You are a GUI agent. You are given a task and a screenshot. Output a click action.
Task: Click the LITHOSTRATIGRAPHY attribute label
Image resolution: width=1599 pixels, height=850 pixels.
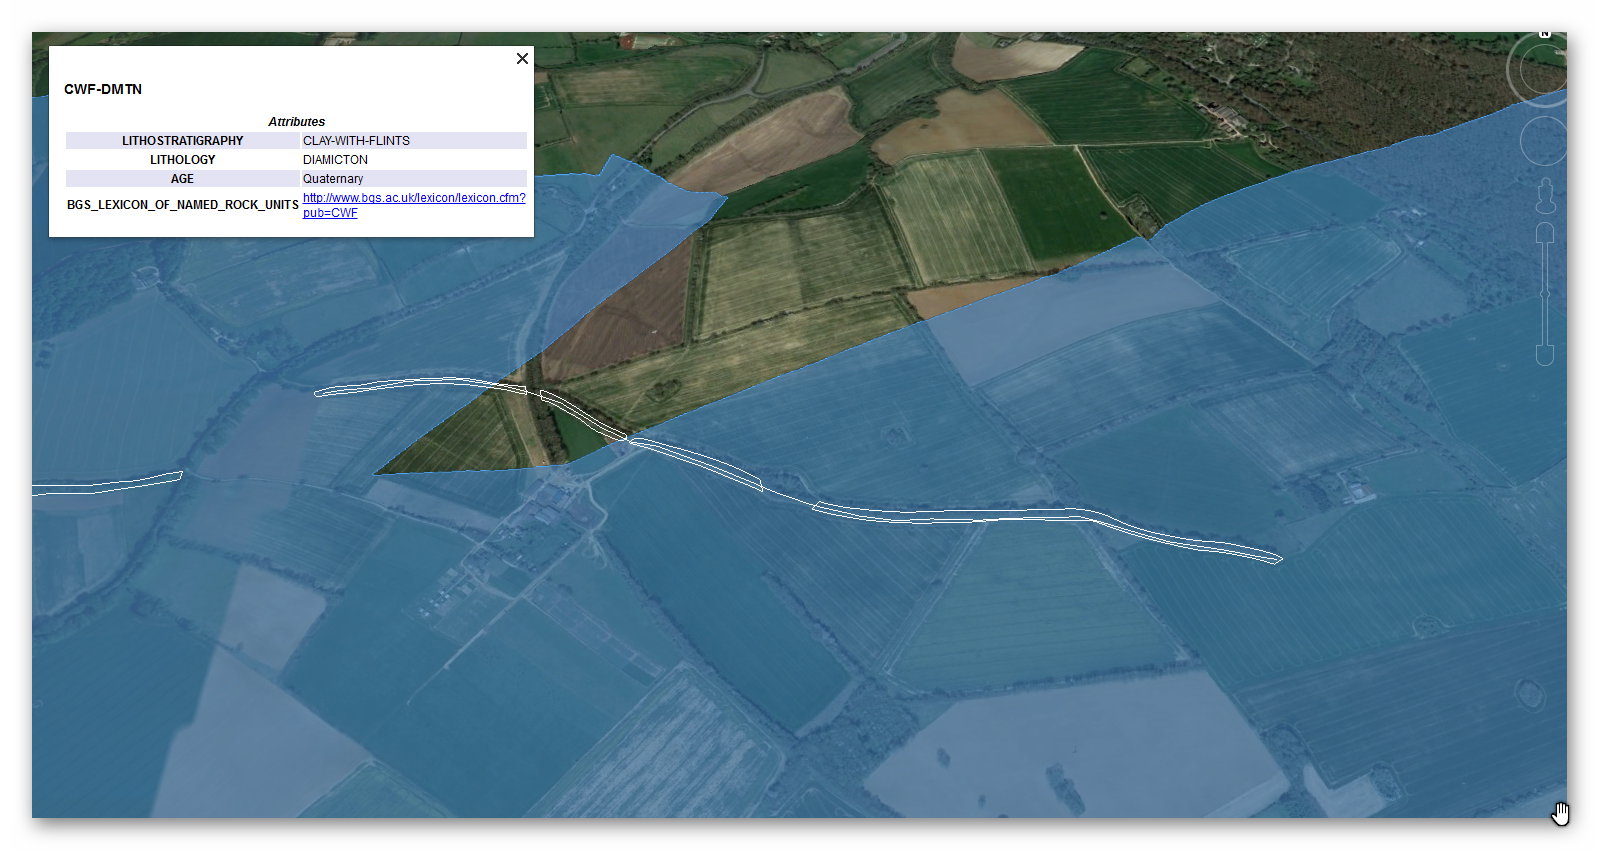[182, 141]
